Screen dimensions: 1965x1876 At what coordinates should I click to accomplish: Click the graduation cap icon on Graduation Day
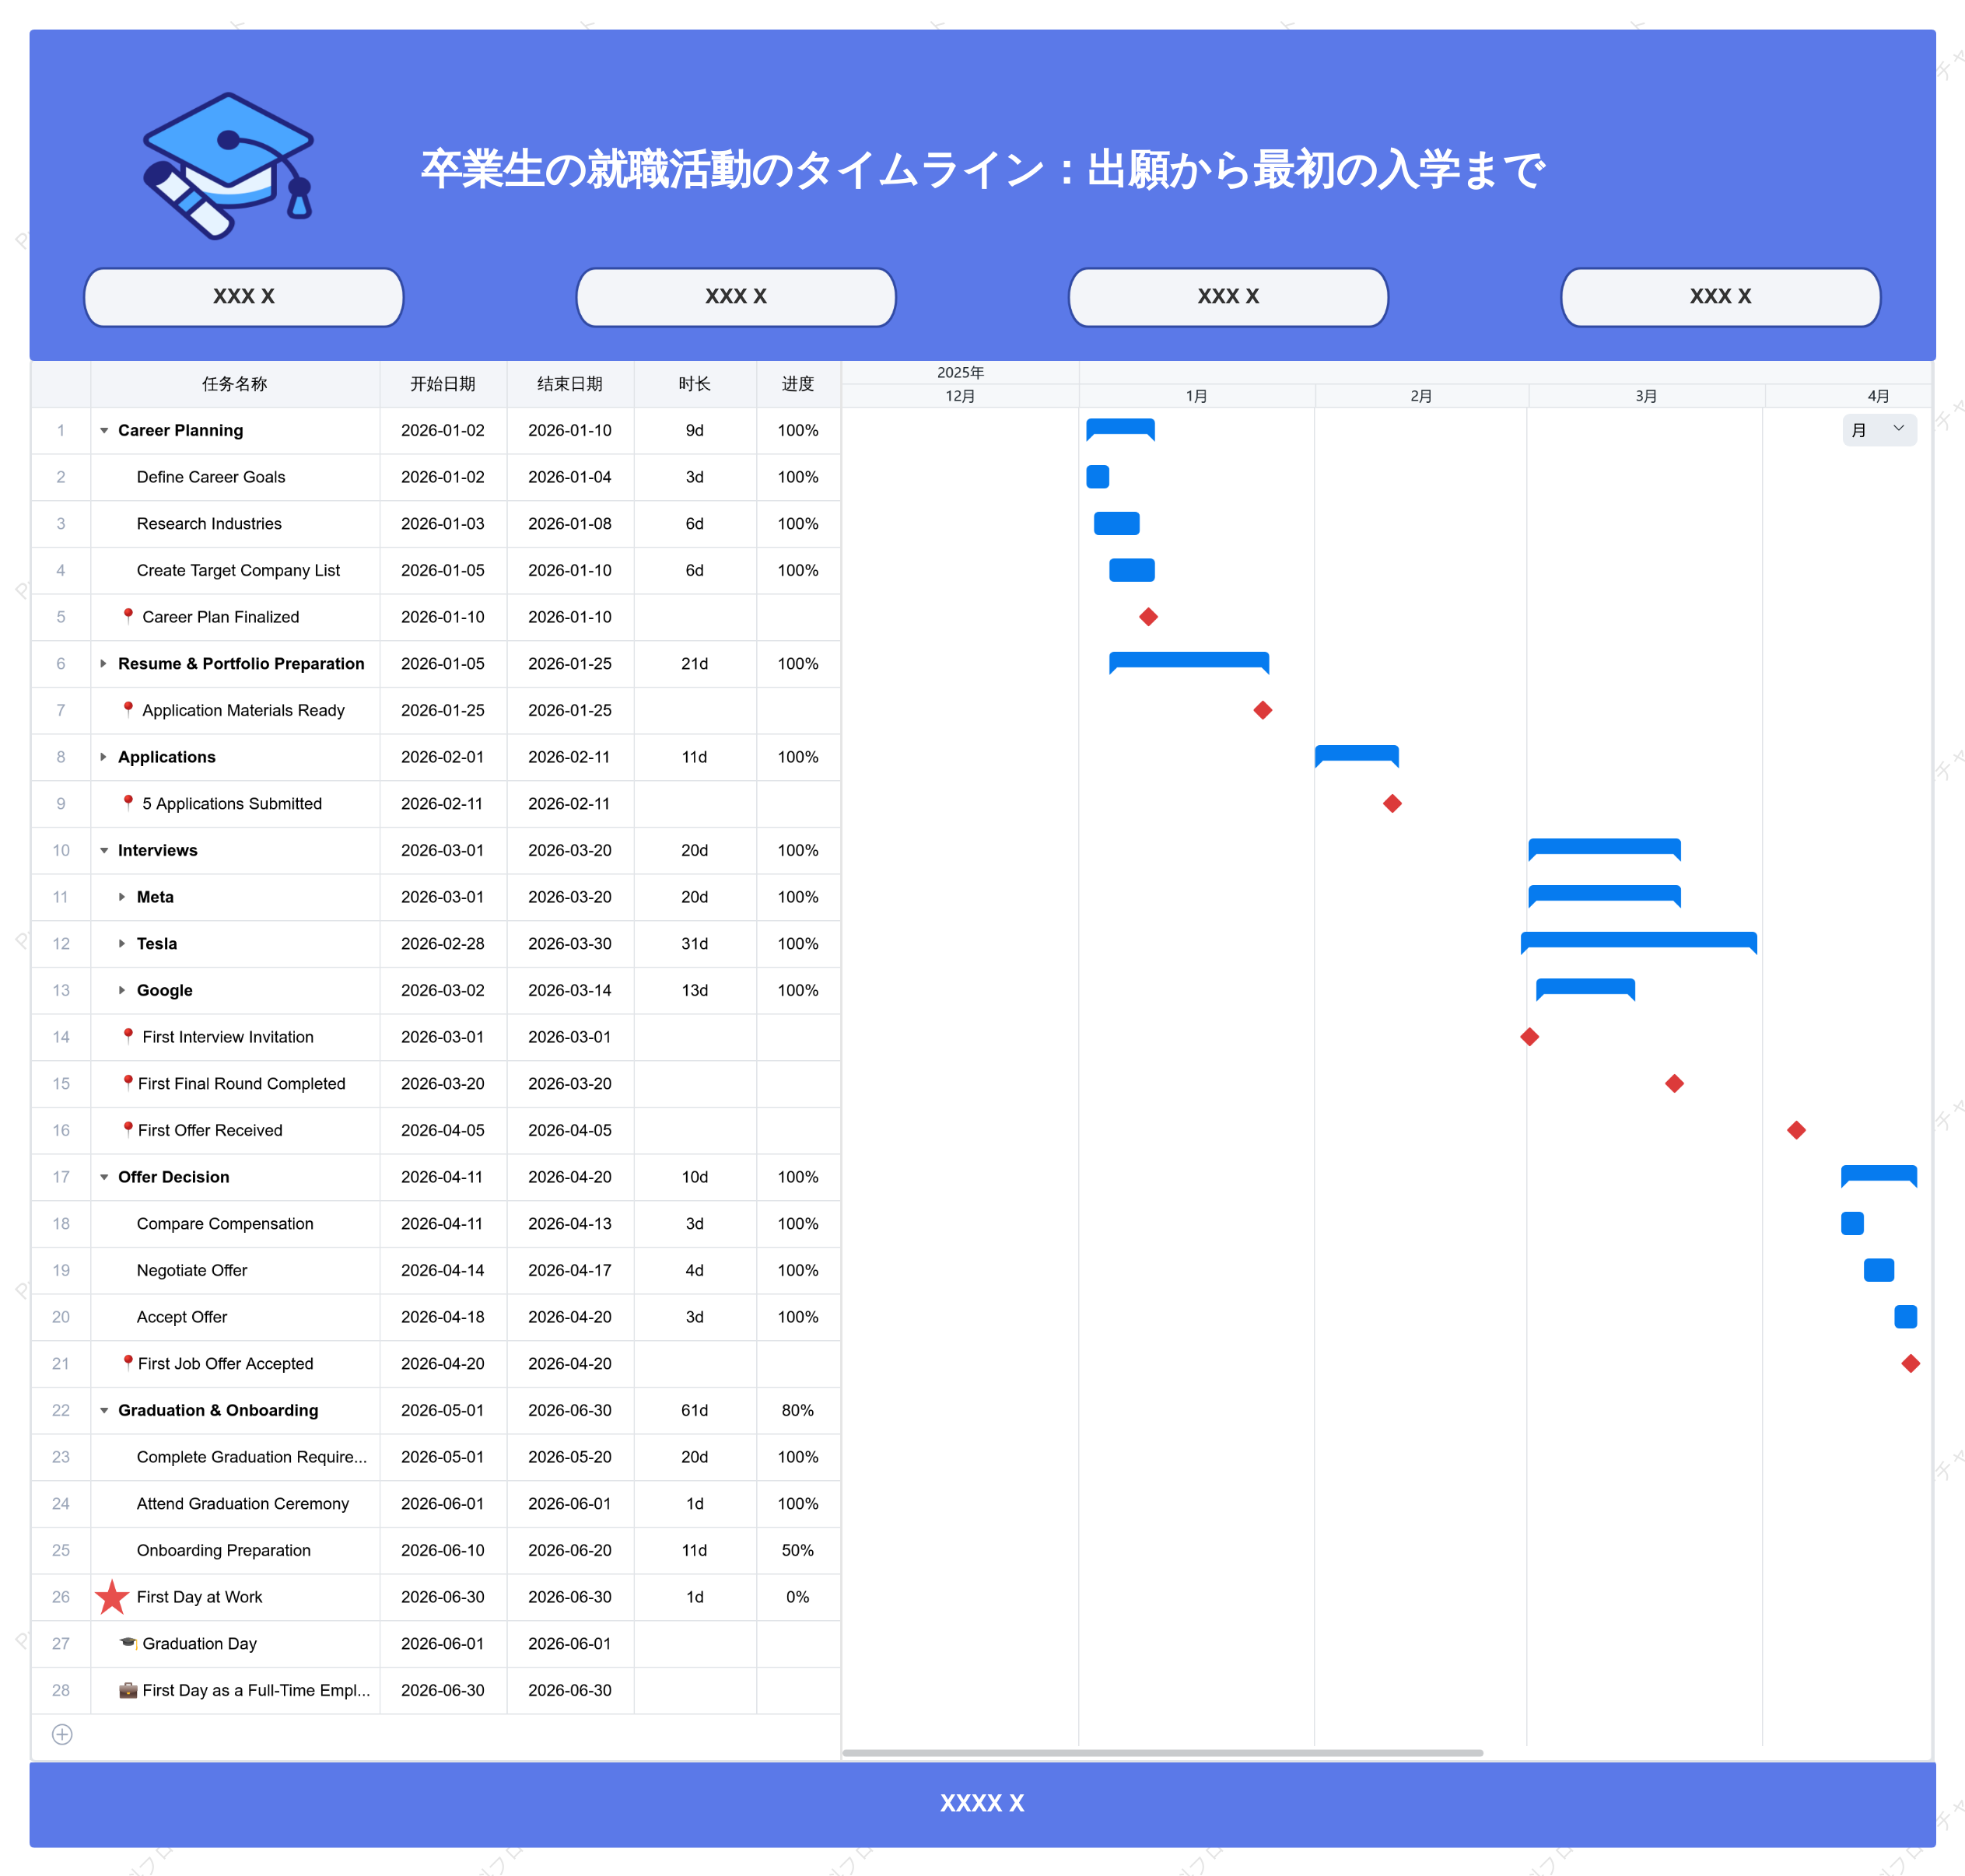[128, 1643]
